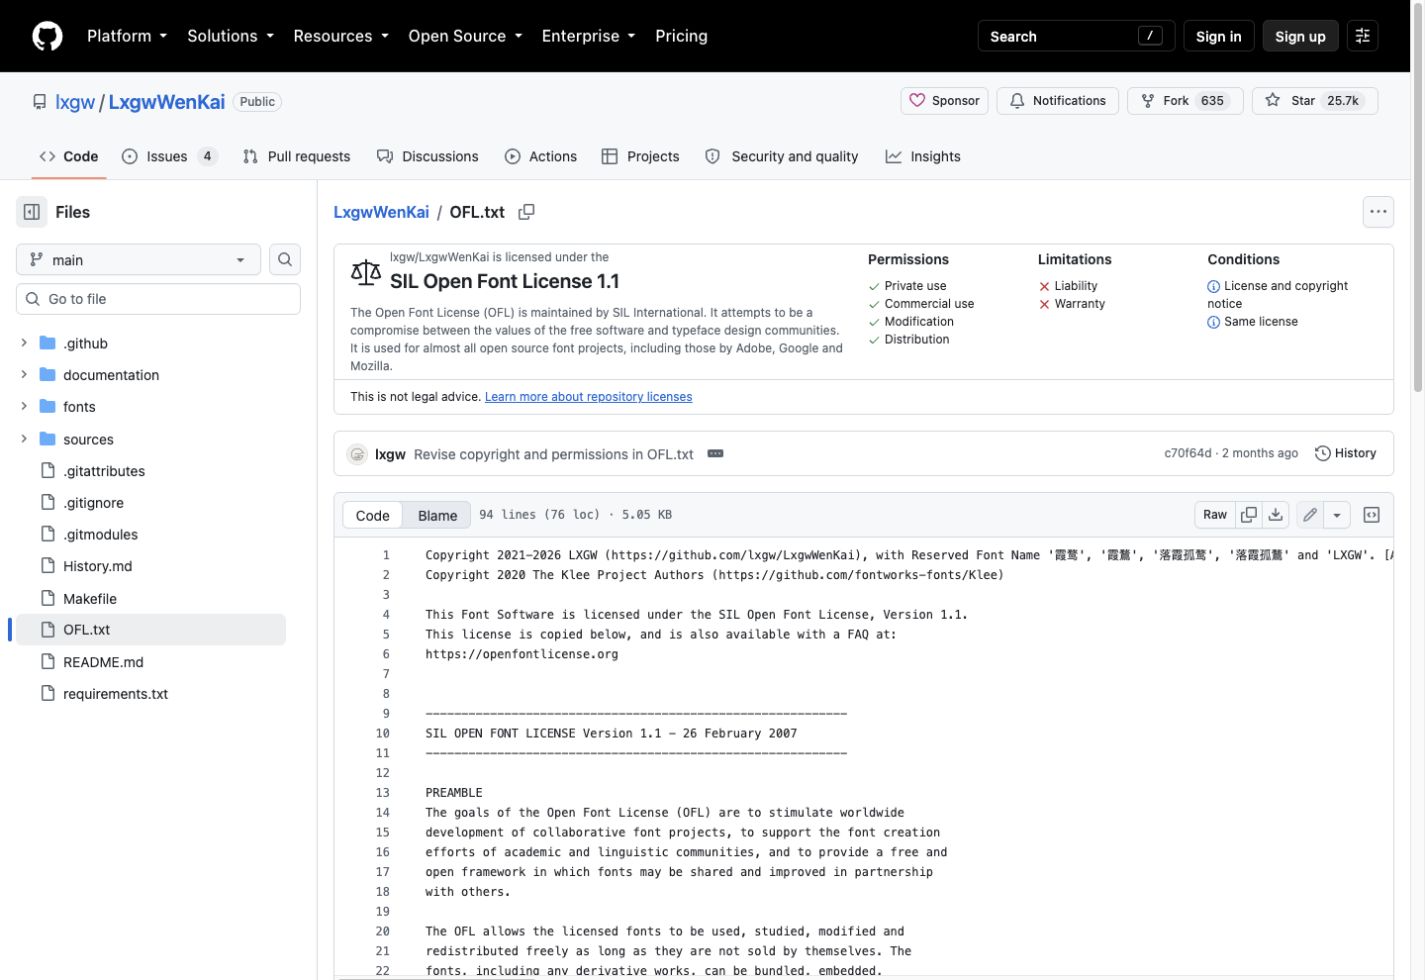The width and height of the screenshot is (1425, 980).
Task: Search files with the magnifier button
Action: [x=285, y=260]
